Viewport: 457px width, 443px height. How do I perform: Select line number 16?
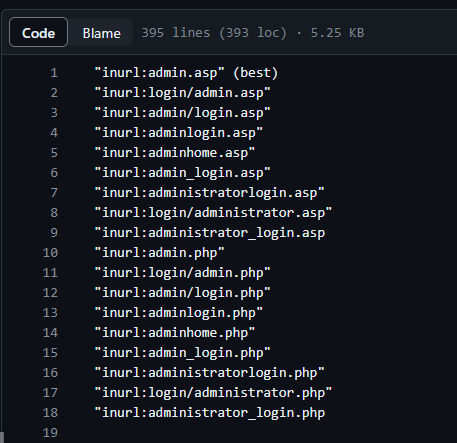tap(50, 373)
